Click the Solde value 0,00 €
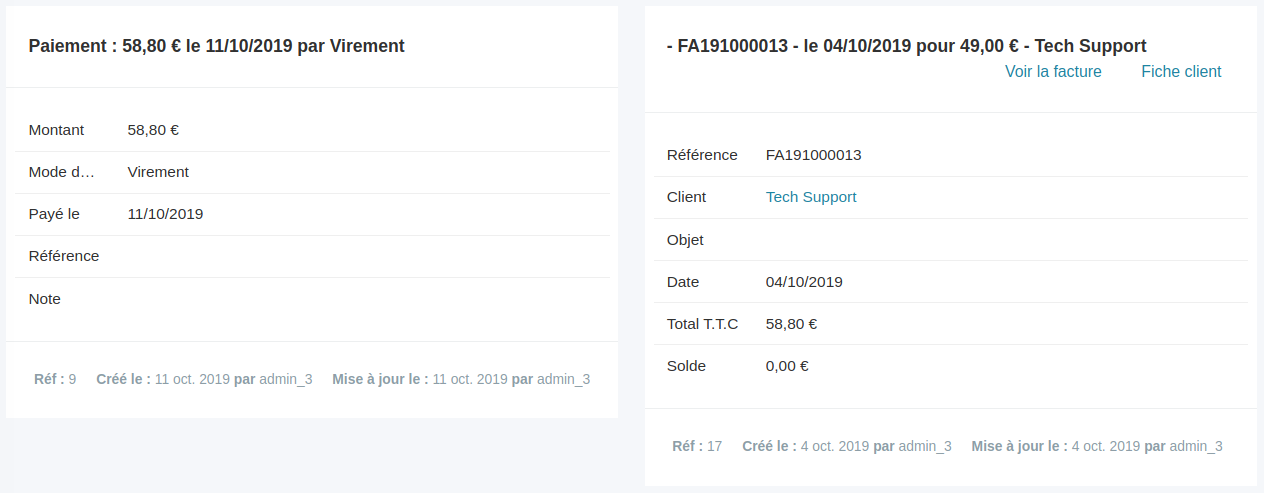Viewport: 1264px width, 493px height. (787, 366)
